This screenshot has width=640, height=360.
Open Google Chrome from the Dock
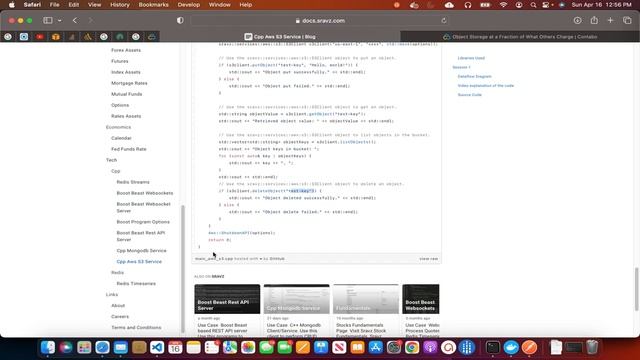pyautogui.click(x=412, y=347)
